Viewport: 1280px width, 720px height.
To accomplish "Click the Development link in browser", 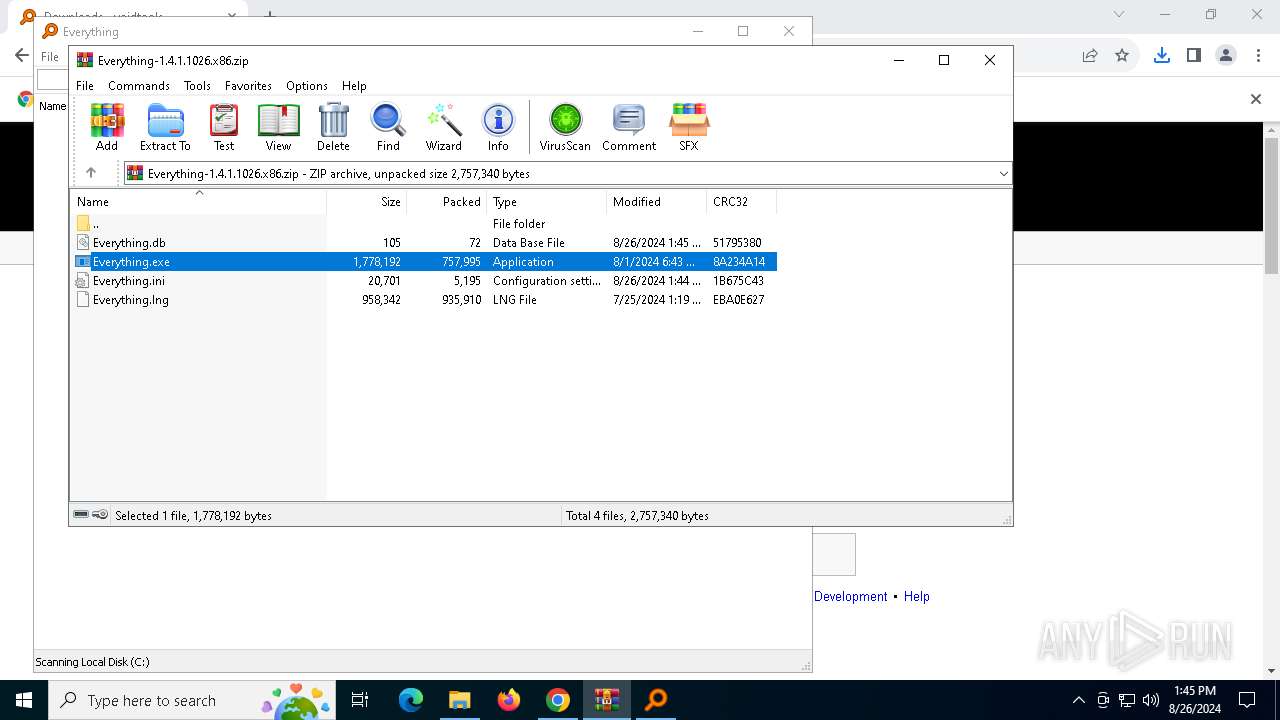I will pos(851,596).
